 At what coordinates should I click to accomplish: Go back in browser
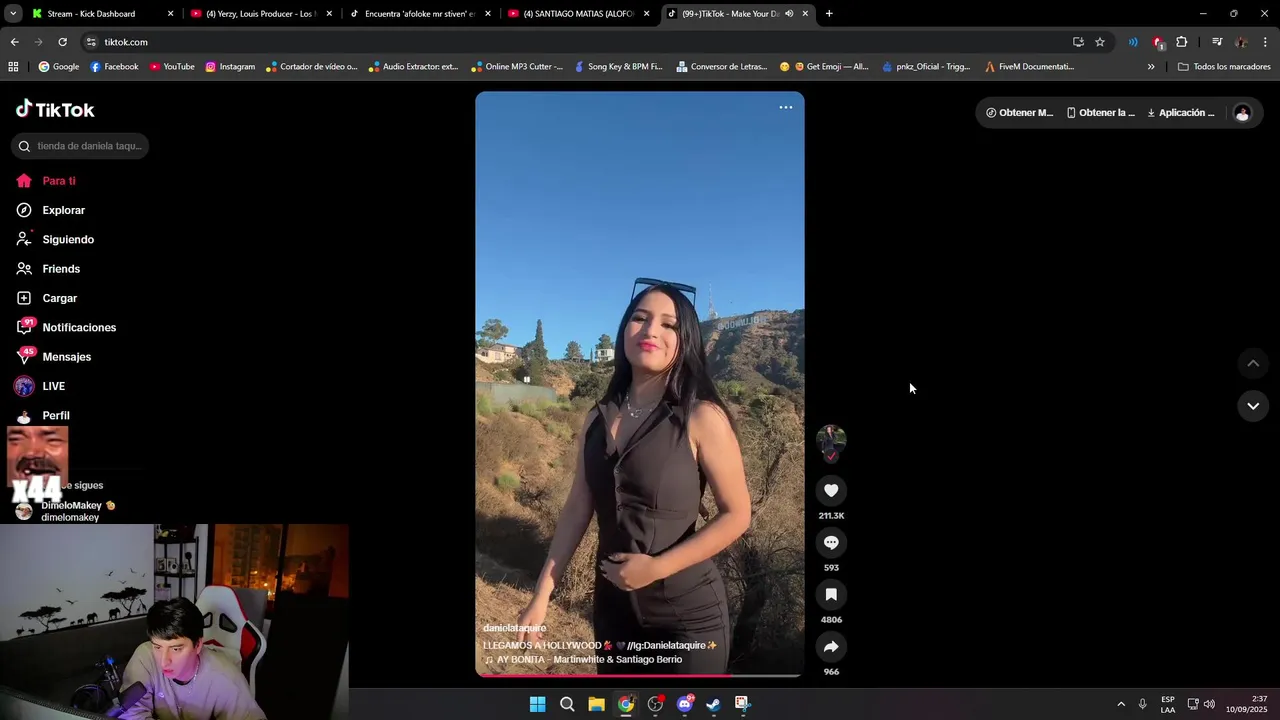[14, 42]
